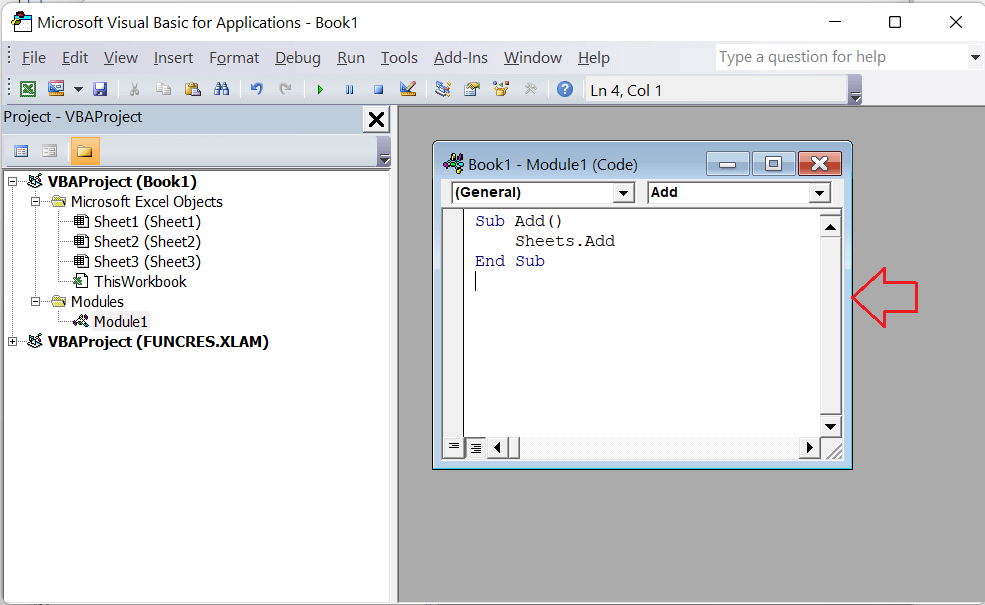Select the VBAProject (FUNCRES.XLAM) project label
985x605 pixels.
158,342
